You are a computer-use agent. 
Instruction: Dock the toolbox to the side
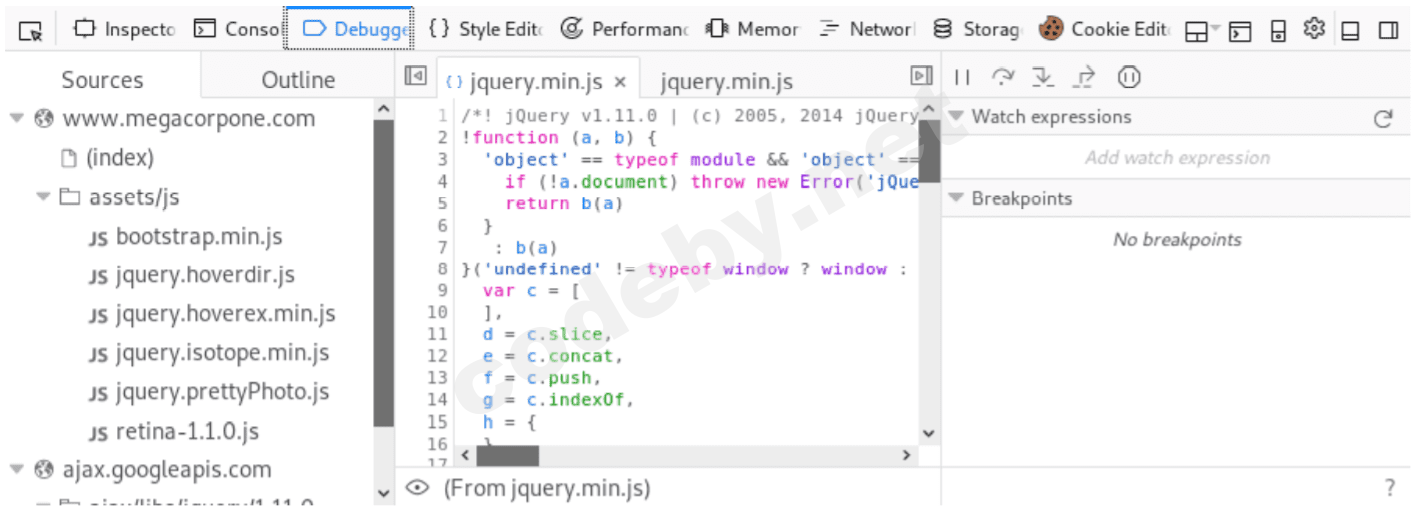coord(1388,31)
